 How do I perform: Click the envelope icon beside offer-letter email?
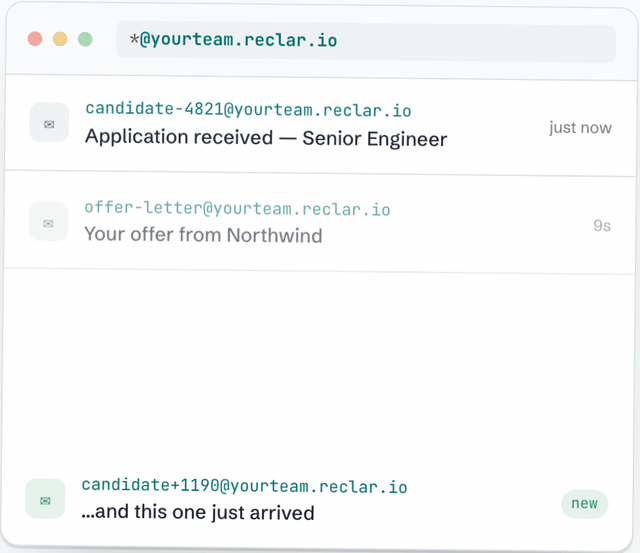[48, 221]
